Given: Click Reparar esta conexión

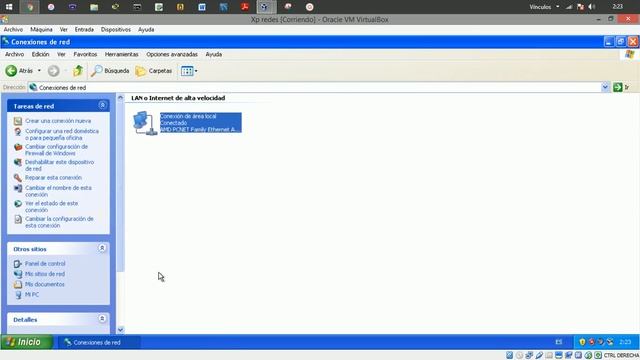Looking at the screenshot, I should click(x=53, y=178).
